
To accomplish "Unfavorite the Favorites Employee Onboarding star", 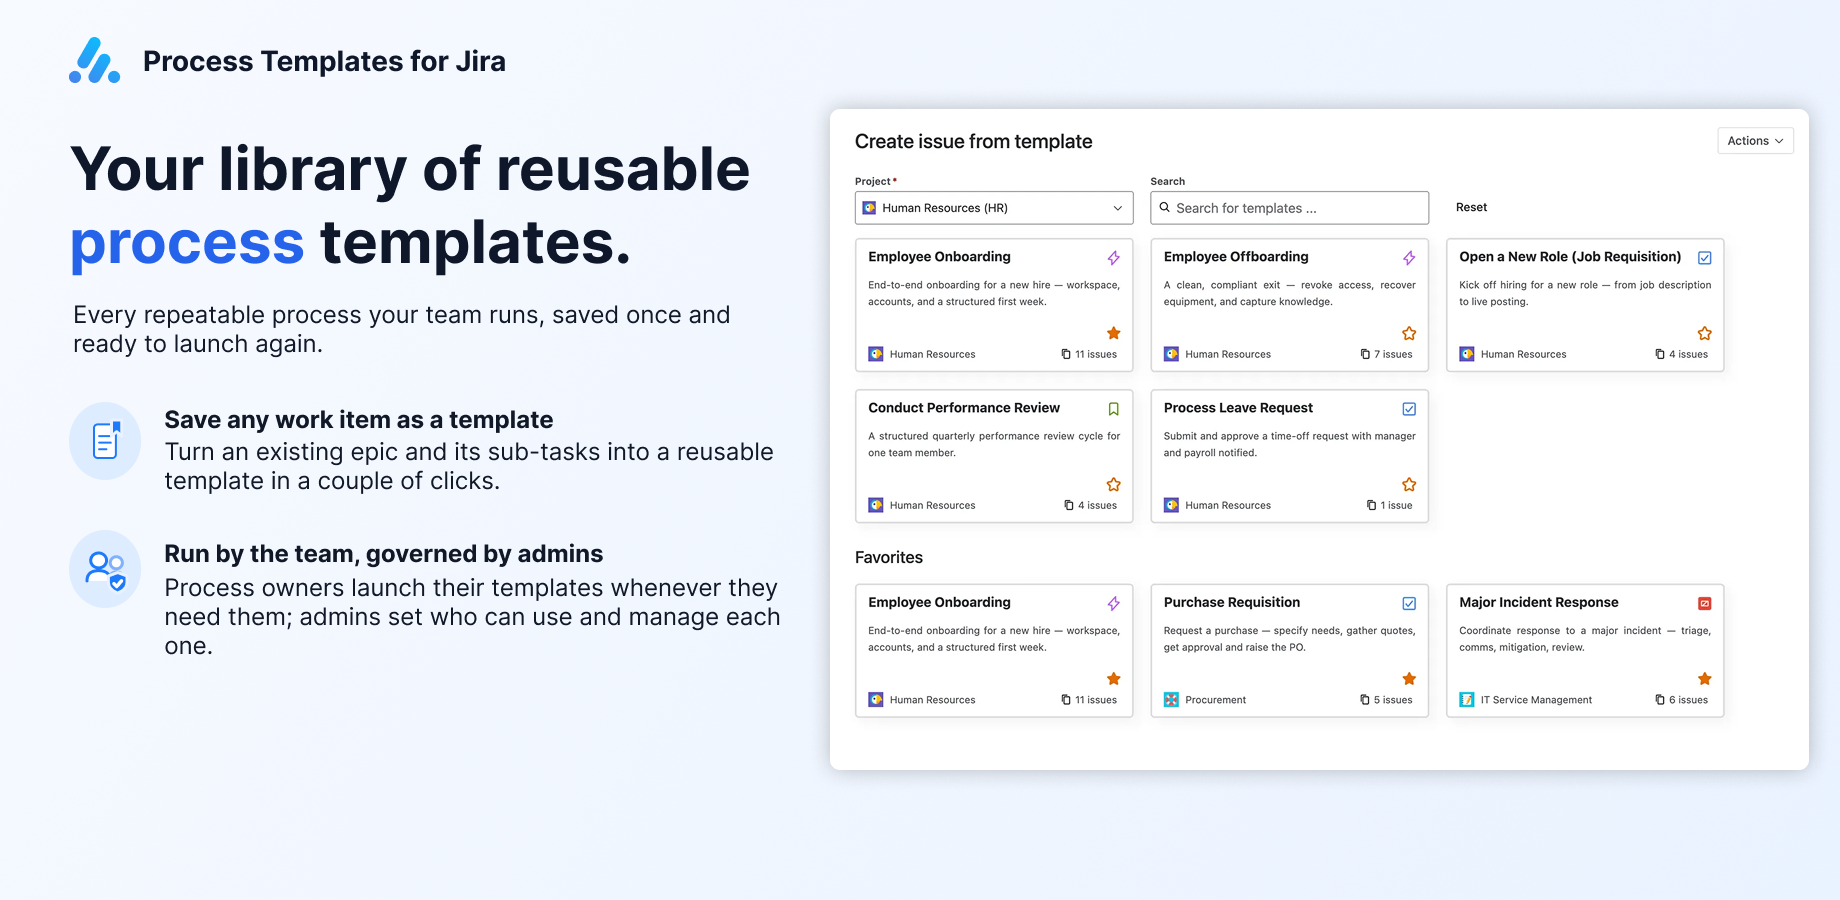I will 1113,679.
